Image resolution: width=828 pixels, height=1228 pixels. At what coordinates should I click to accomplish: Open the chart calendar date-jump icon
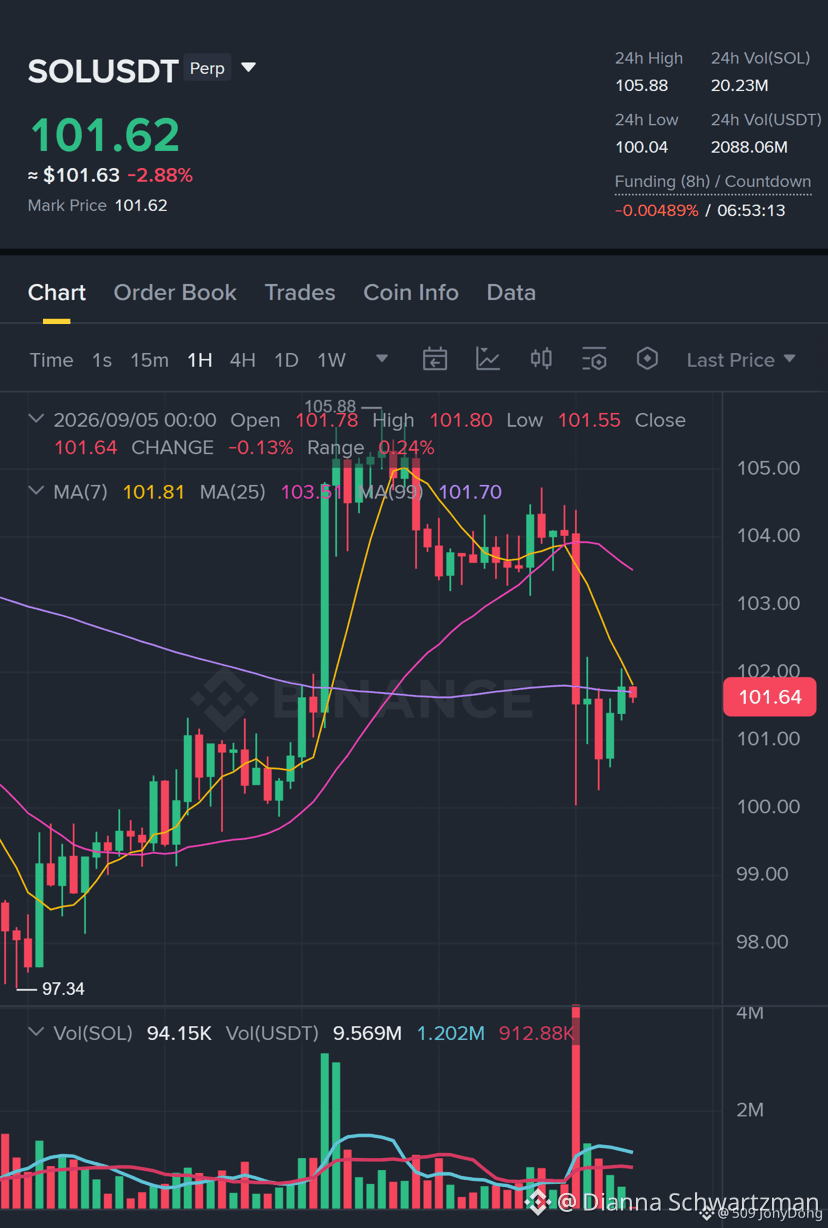coord(435,359)
